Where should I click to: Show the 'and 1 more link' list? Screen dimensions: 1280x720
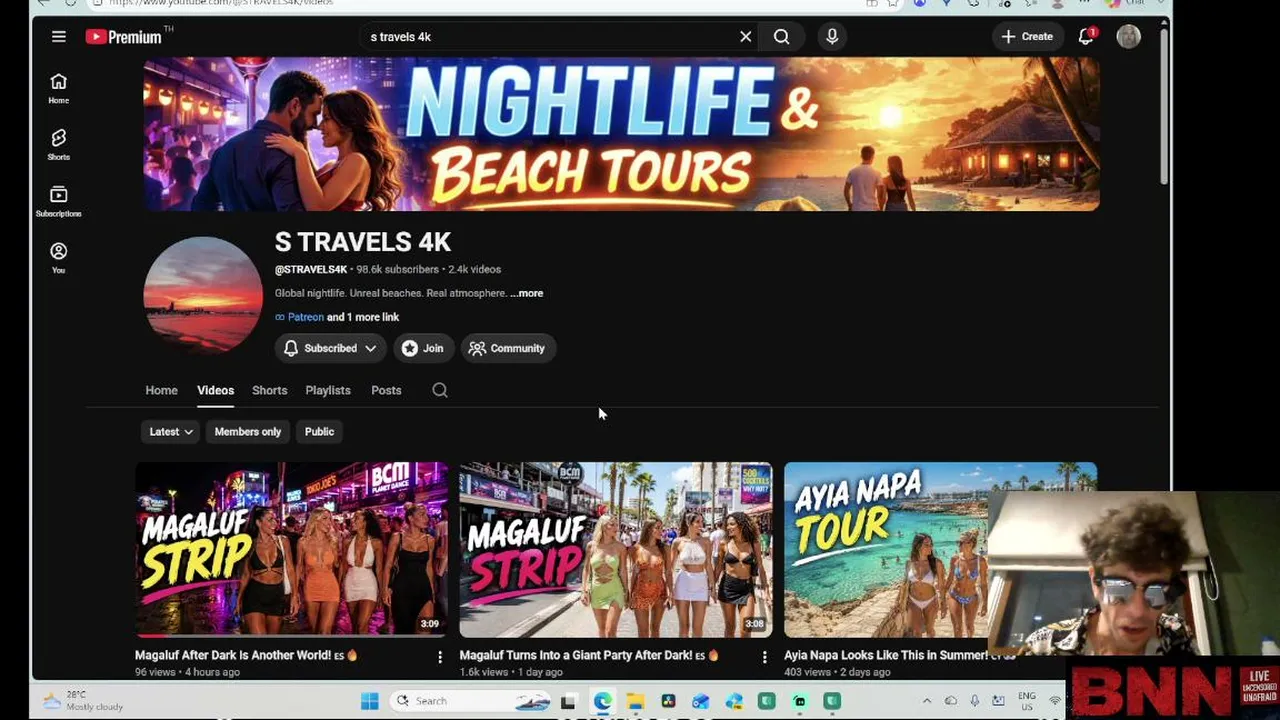[x=363, y=317]
